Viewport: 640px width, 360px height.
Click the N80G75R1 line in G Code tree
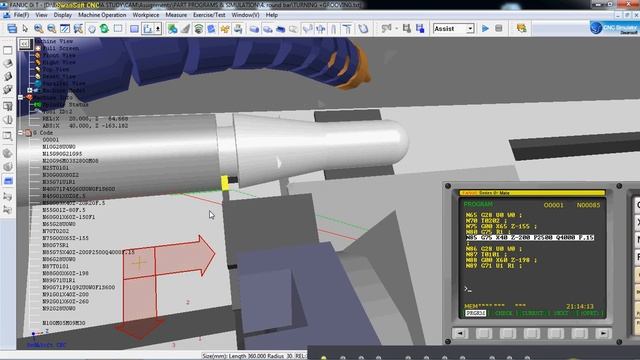click(56, 245)
